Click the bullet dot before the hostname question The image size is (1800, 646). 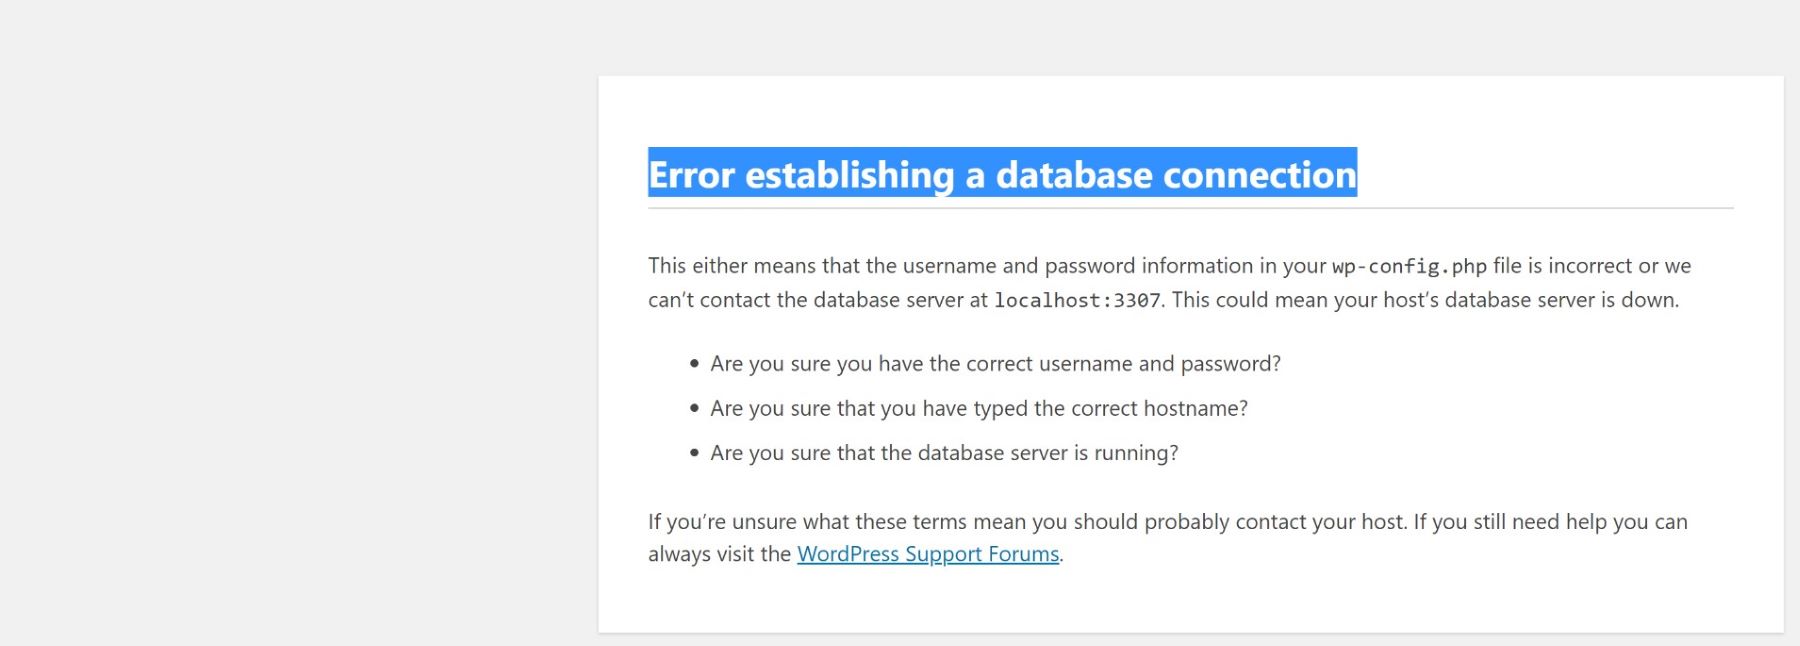tap(694, 408)
